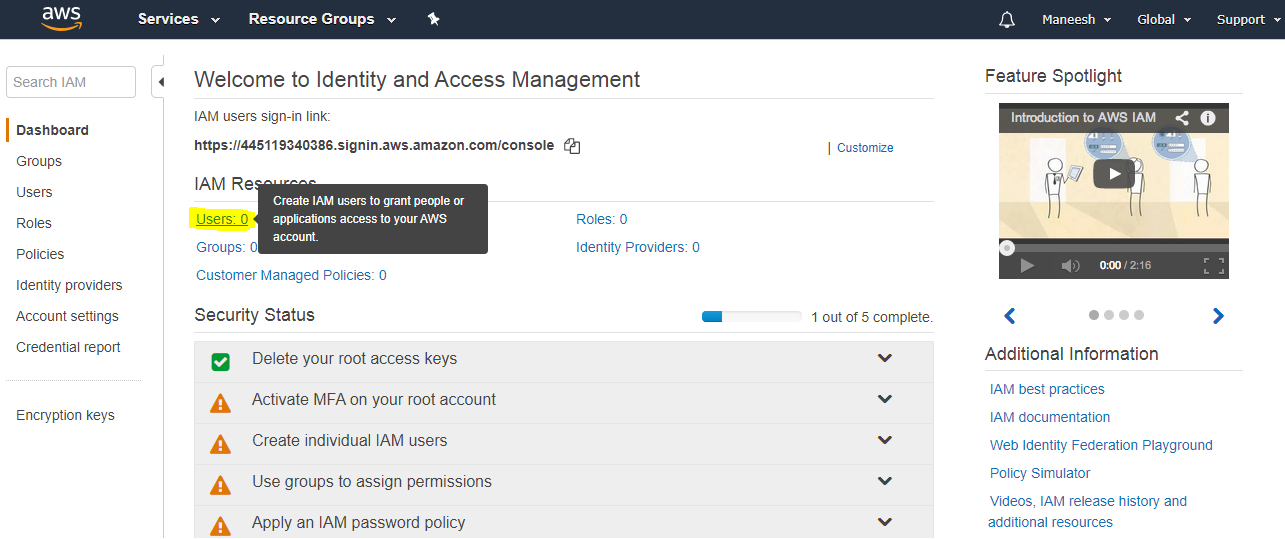1285x539 pixels.
Task: Open the notifications bell
Action: 1007,20
